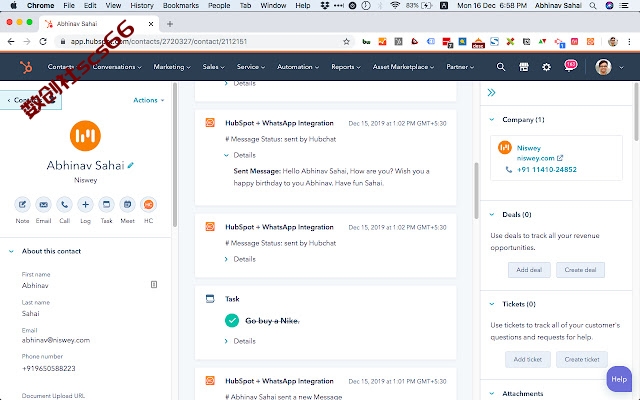Open the Sales navigation menu

coord(213,67)
